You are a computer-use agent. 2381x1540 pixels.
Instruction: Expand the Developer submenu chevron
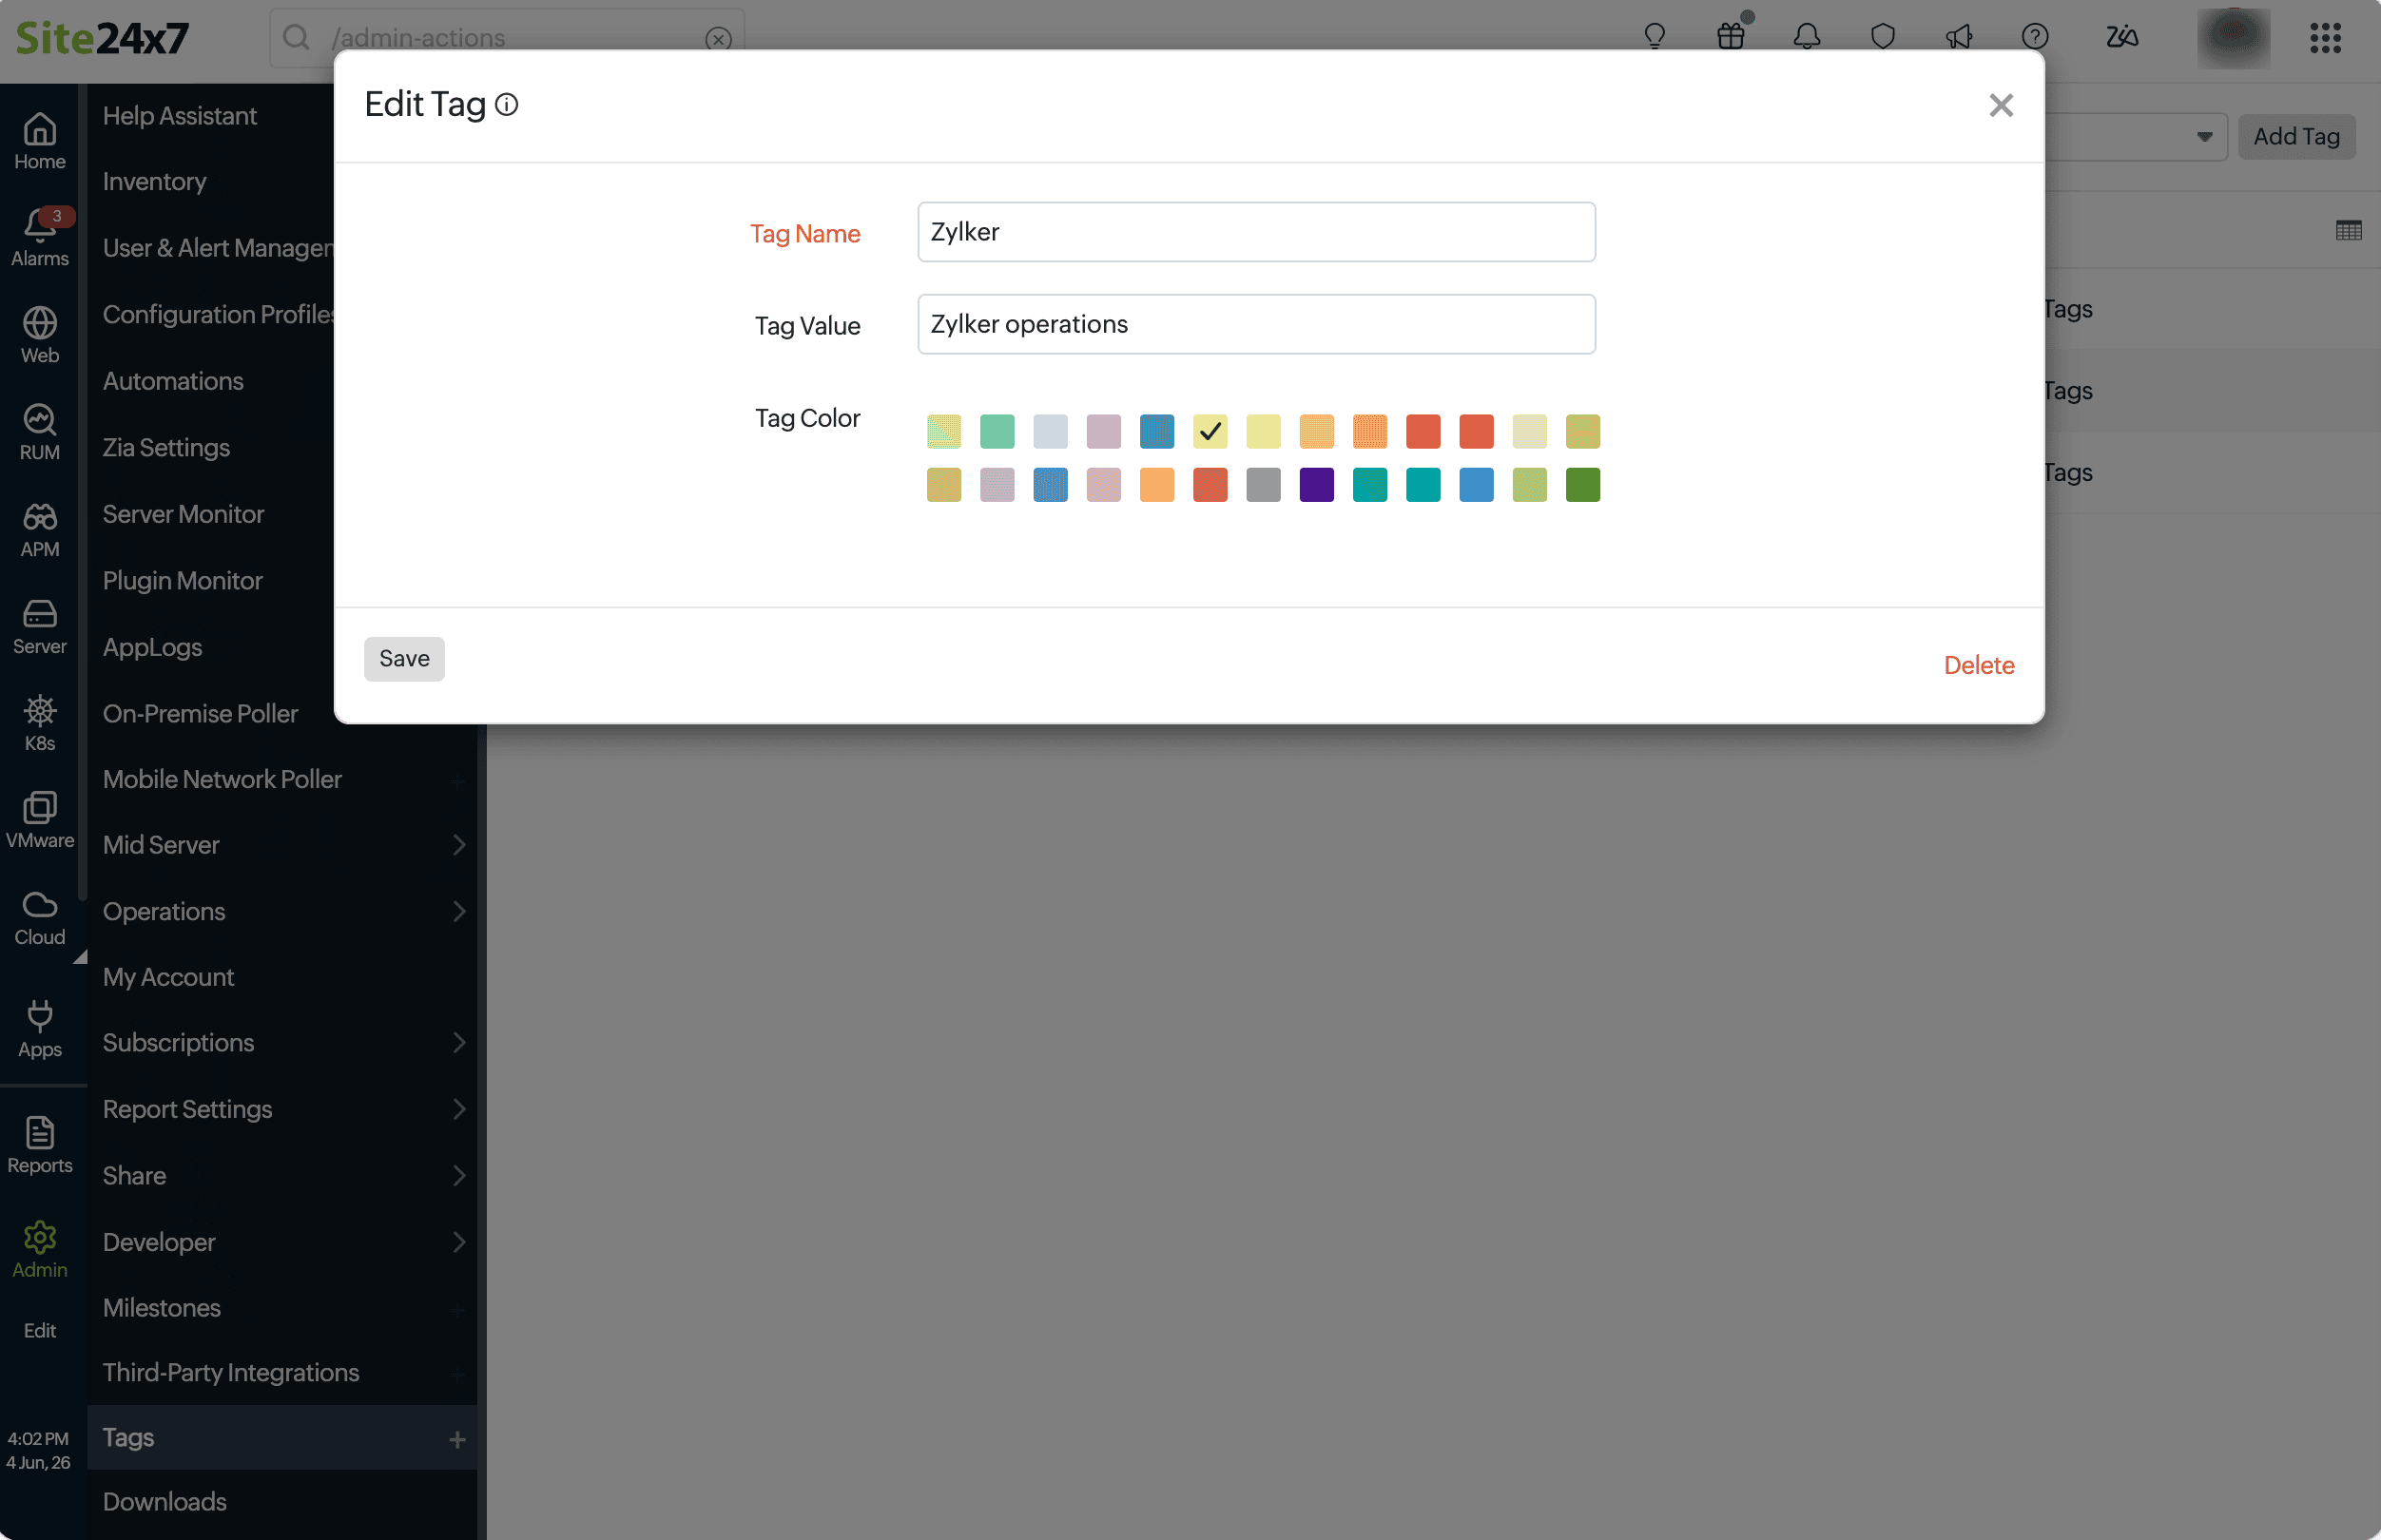[x=459, y=1242]
